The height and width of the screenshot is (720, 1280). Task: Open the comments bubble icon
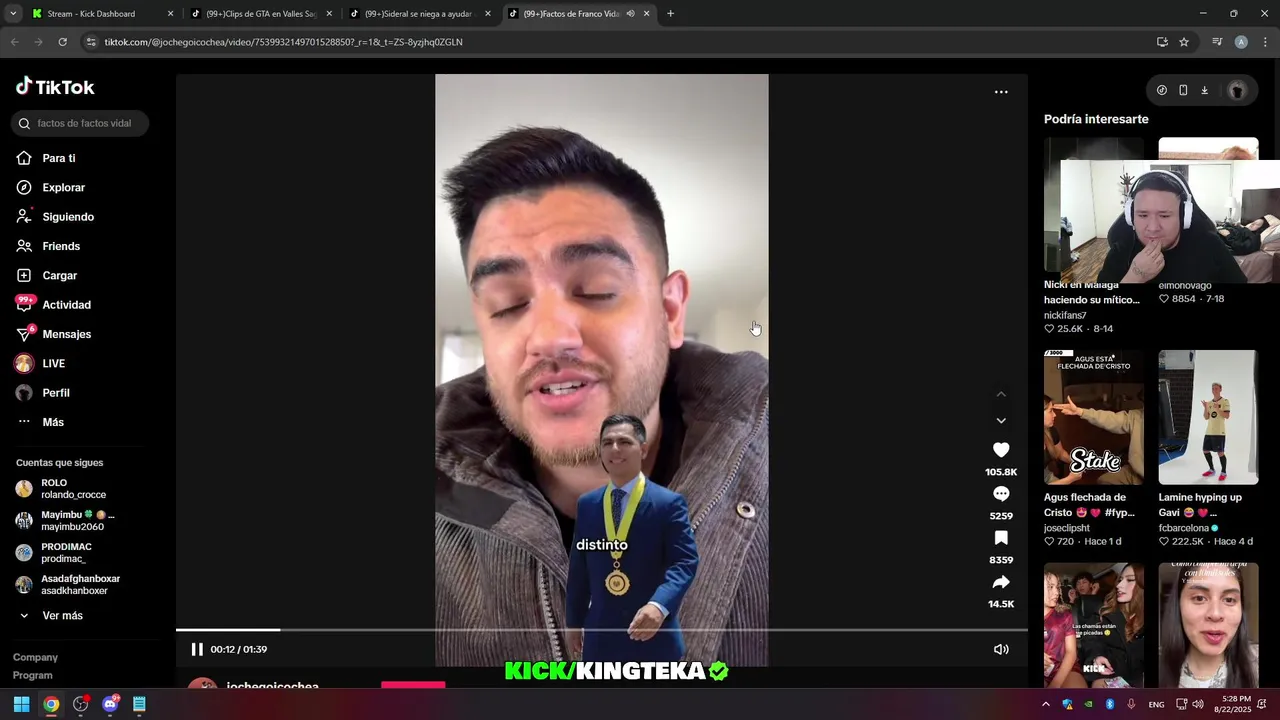click(x=1001, y=494)
